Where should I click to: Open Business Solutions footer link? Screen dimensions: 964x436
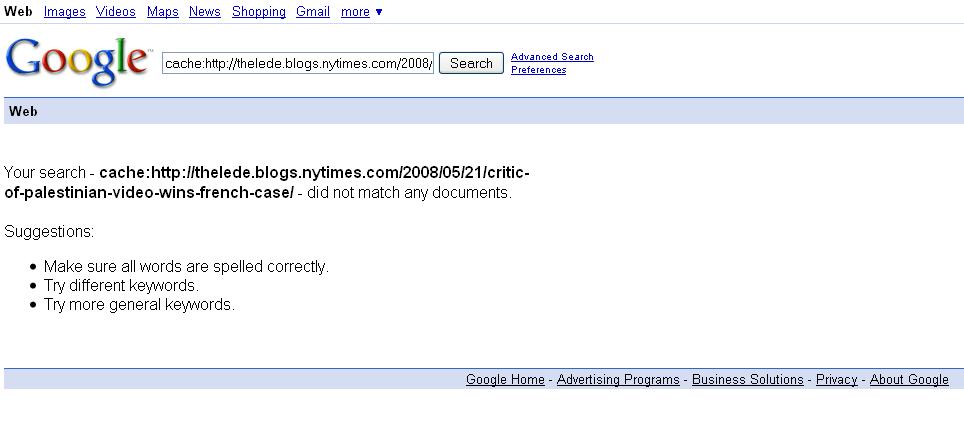pyautogui.click(x=748, y=379)
